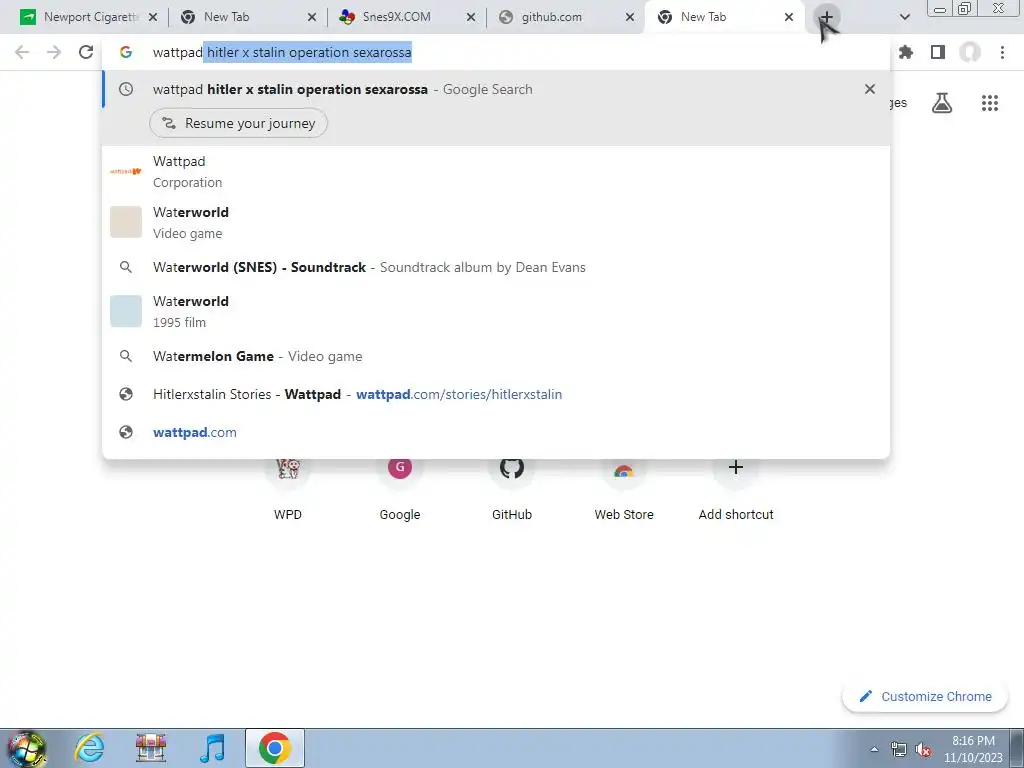Remove the history suggestion with X

[x=869, y=89]
